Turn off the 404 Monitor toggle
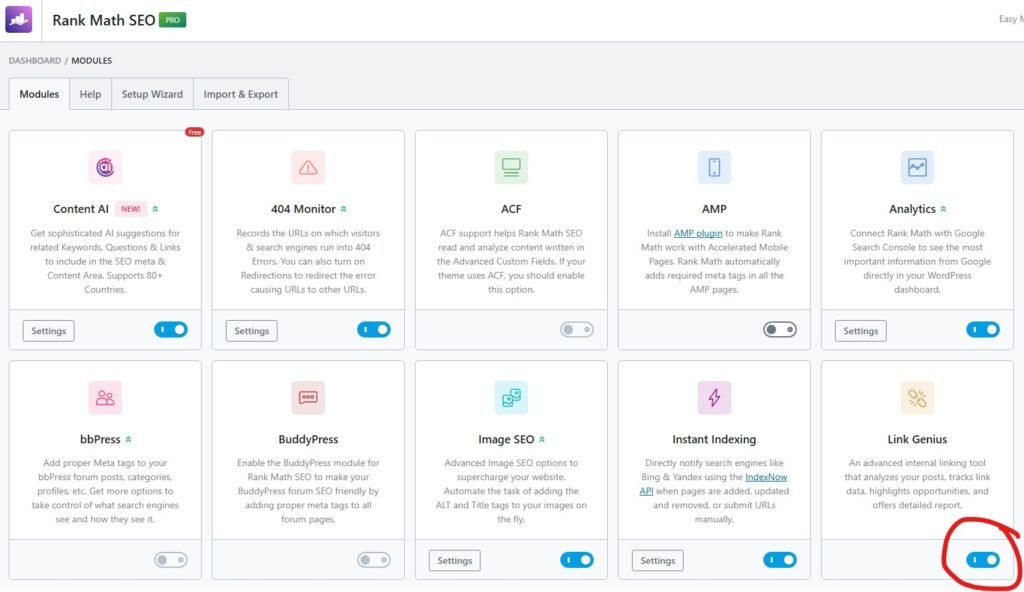Screen dimensions: 1024x592 pyautogui.click(x=374, y=330)
